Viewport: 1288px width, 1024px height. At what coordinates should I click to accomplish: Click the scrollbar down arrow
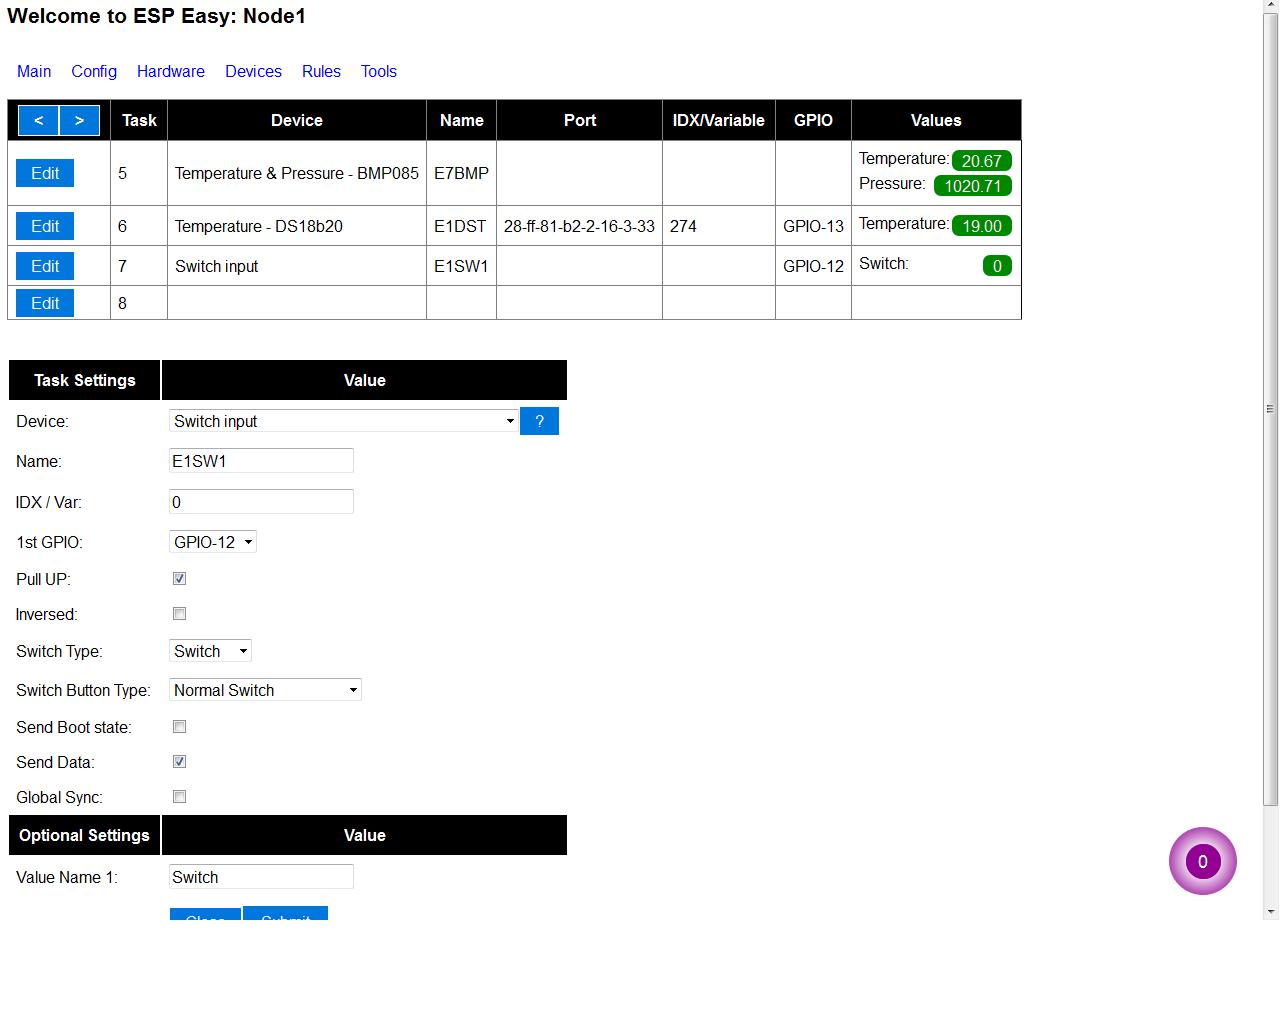[1270, 912]
